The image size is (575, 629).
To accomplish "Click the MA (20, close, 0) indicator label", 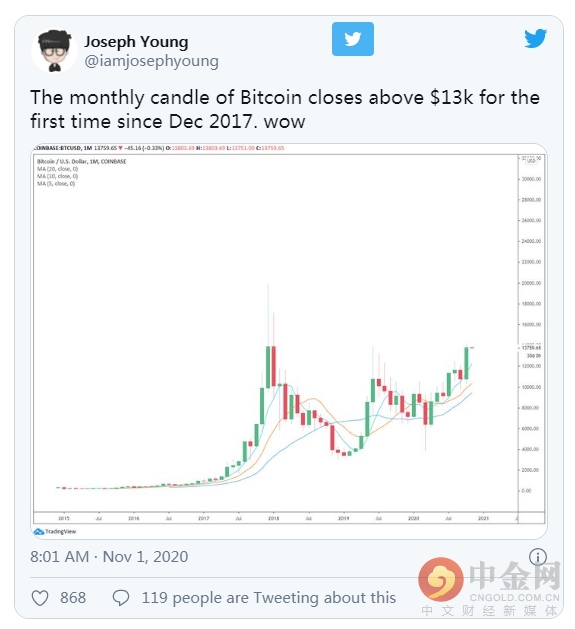I will 57,169.
